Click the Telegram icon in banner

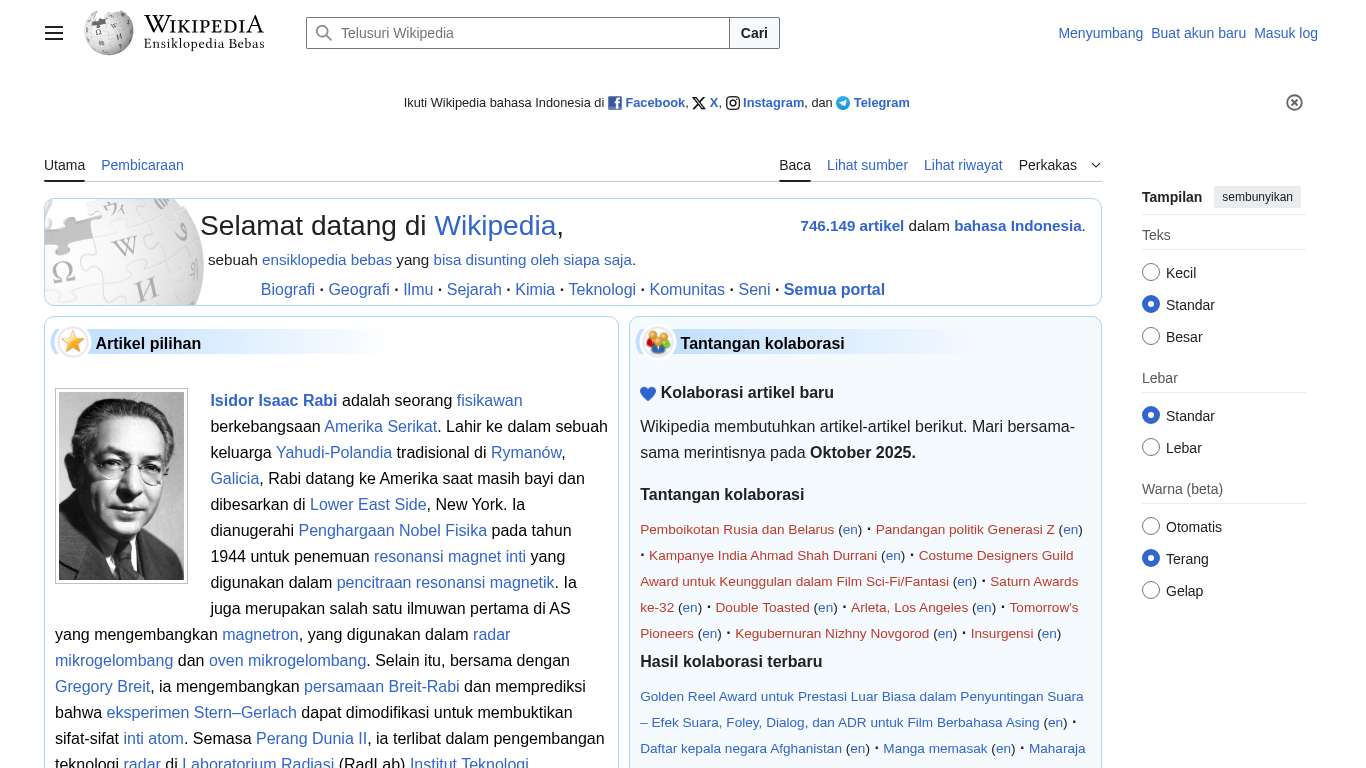(x=843, y=103)
